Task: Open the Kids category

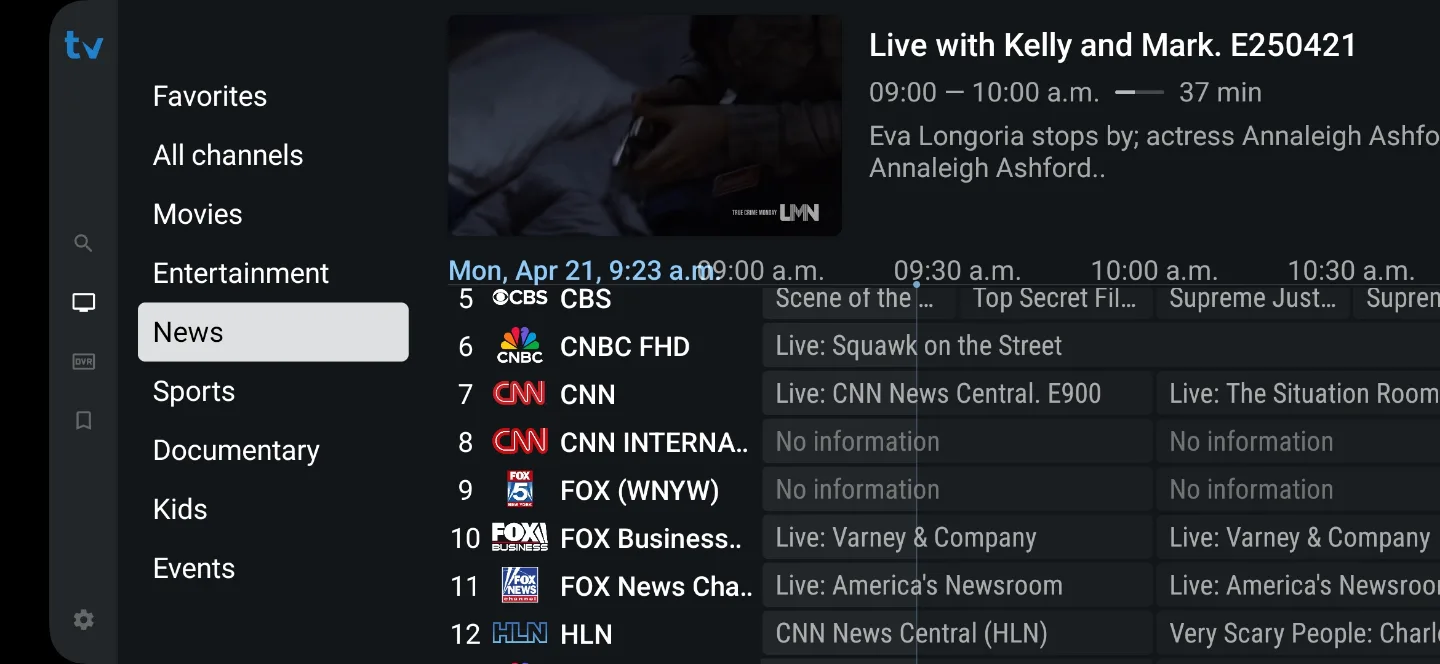Action: coord(180,509)
